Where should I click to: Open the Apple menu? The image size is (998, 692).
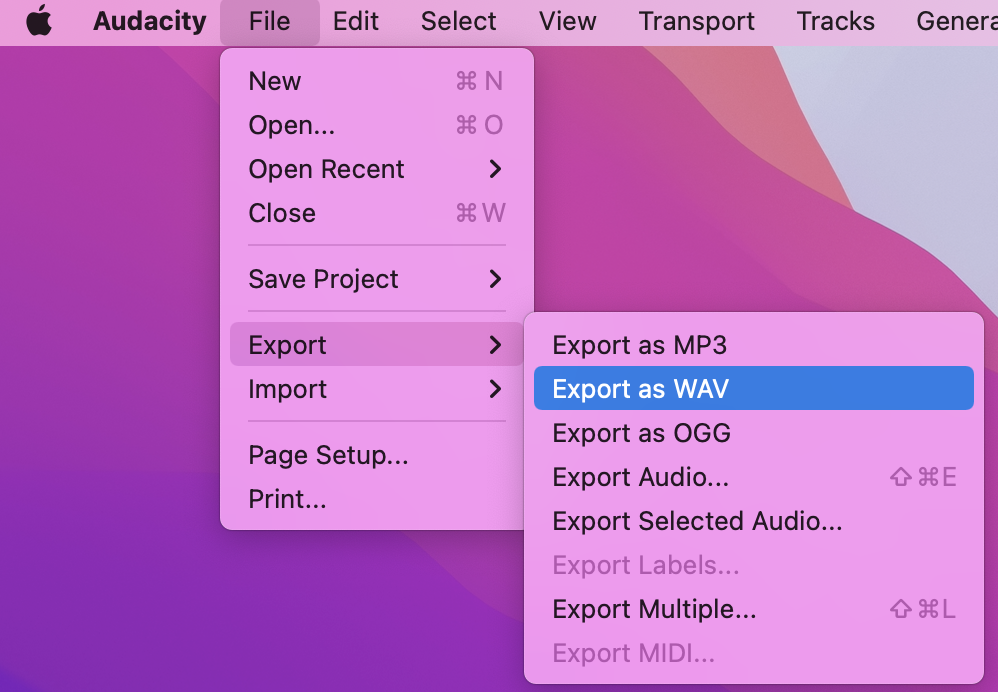coord(39,20)
